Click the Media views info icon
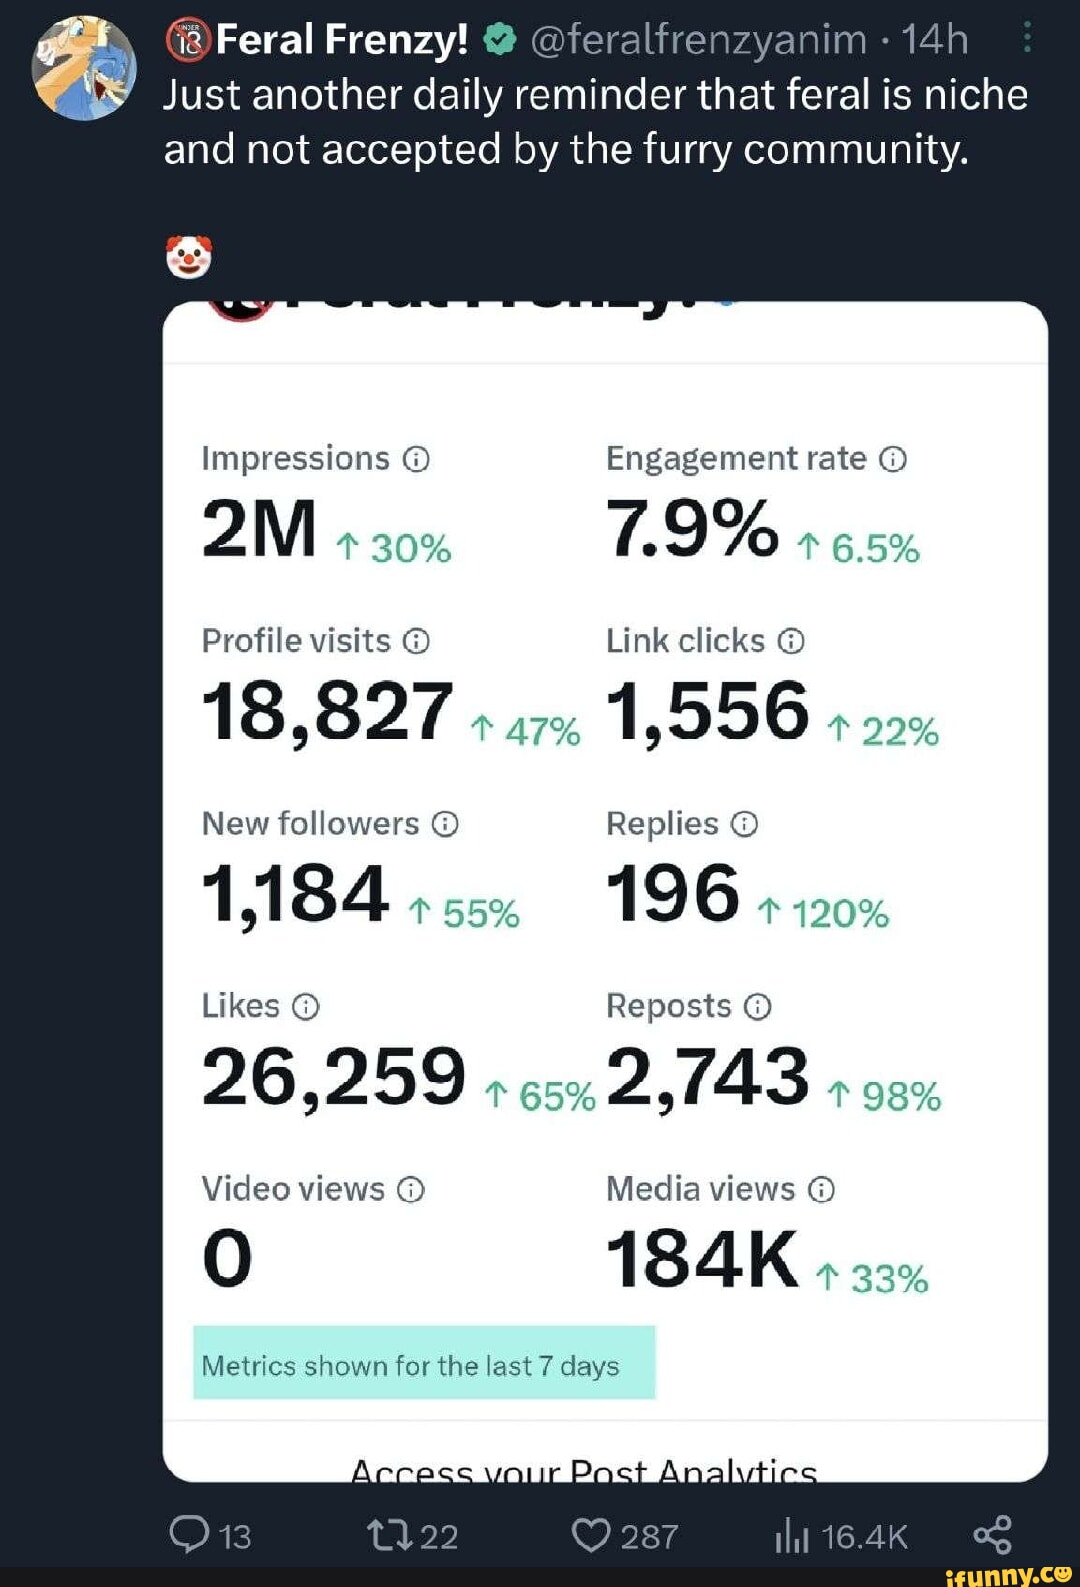Viewport: 1080px width, 1587px height. (821, 1189)
